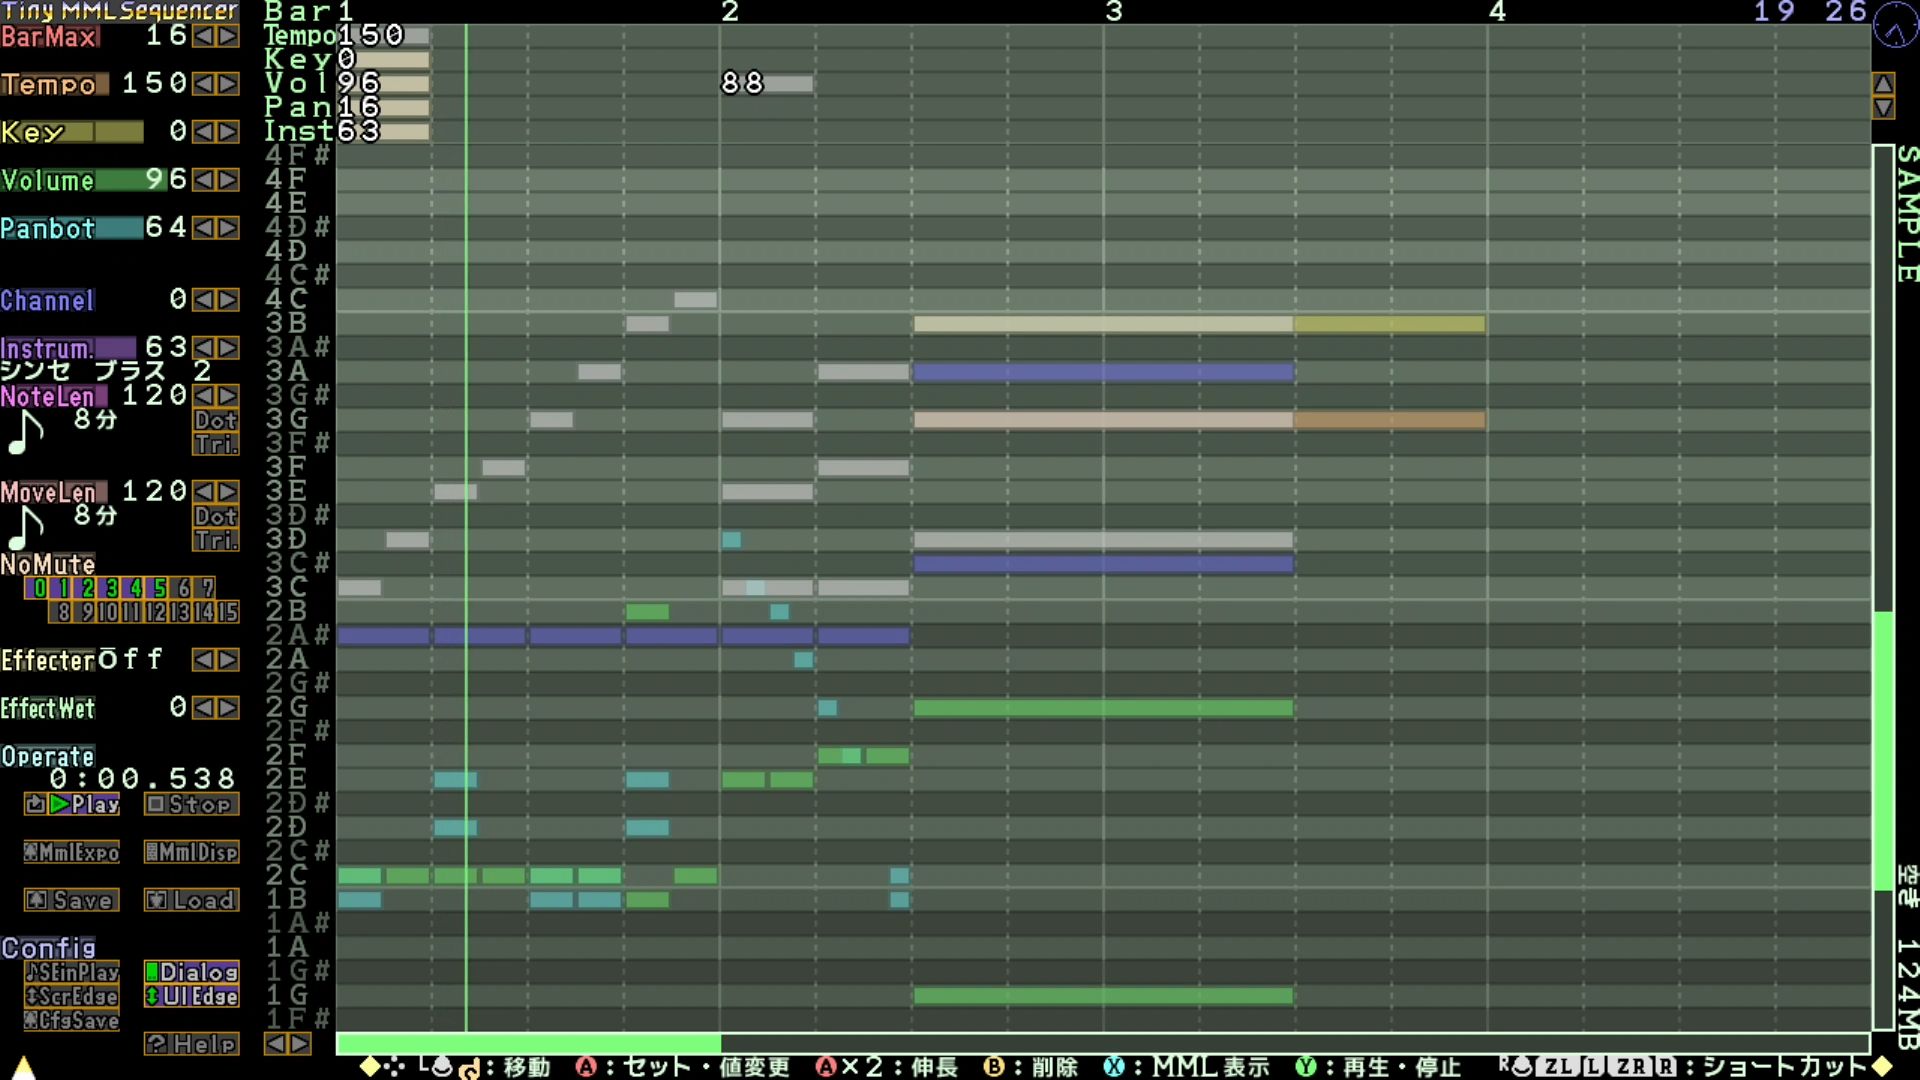Toggle the Dialog config option

pos(191,972)
